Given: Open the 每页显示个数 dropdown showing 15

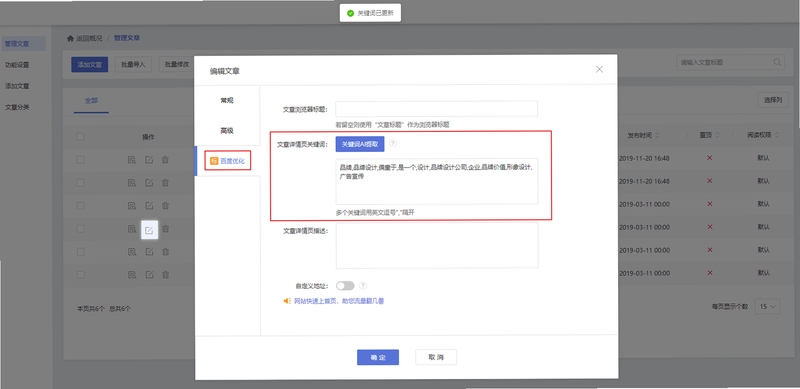Looking at the screenshot, I should coord(767,307).
